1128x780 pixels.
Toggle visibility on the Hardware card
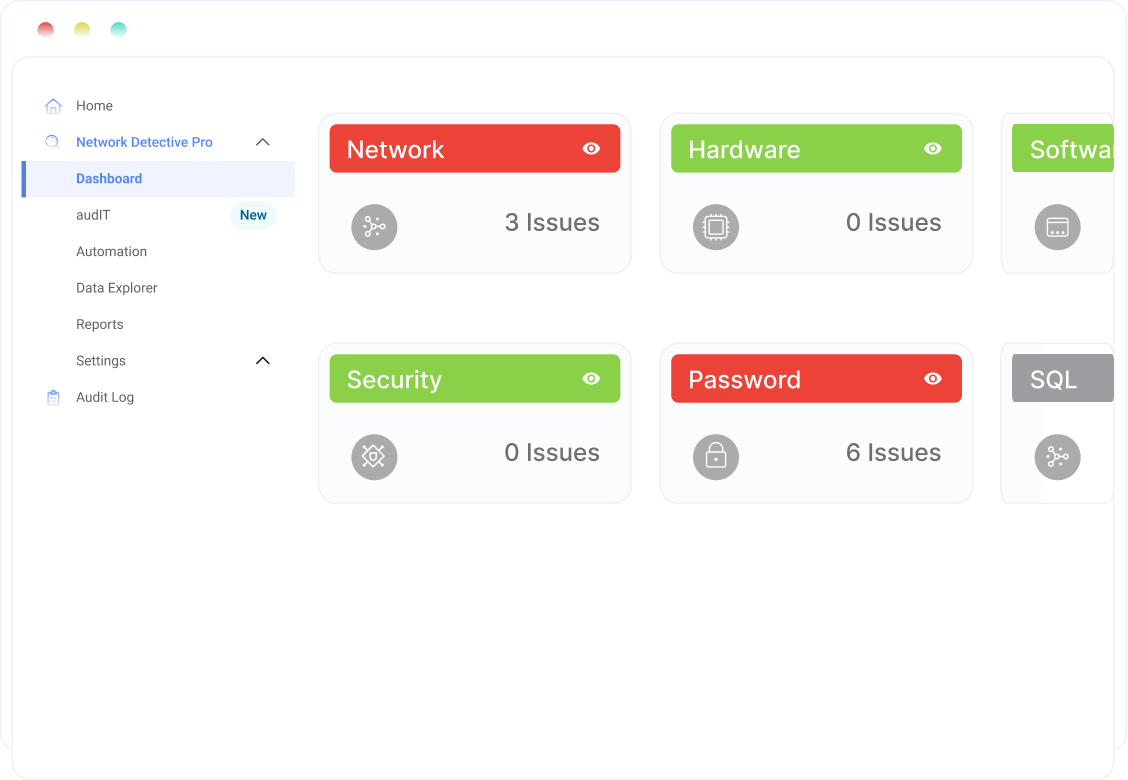coord(931,149)
